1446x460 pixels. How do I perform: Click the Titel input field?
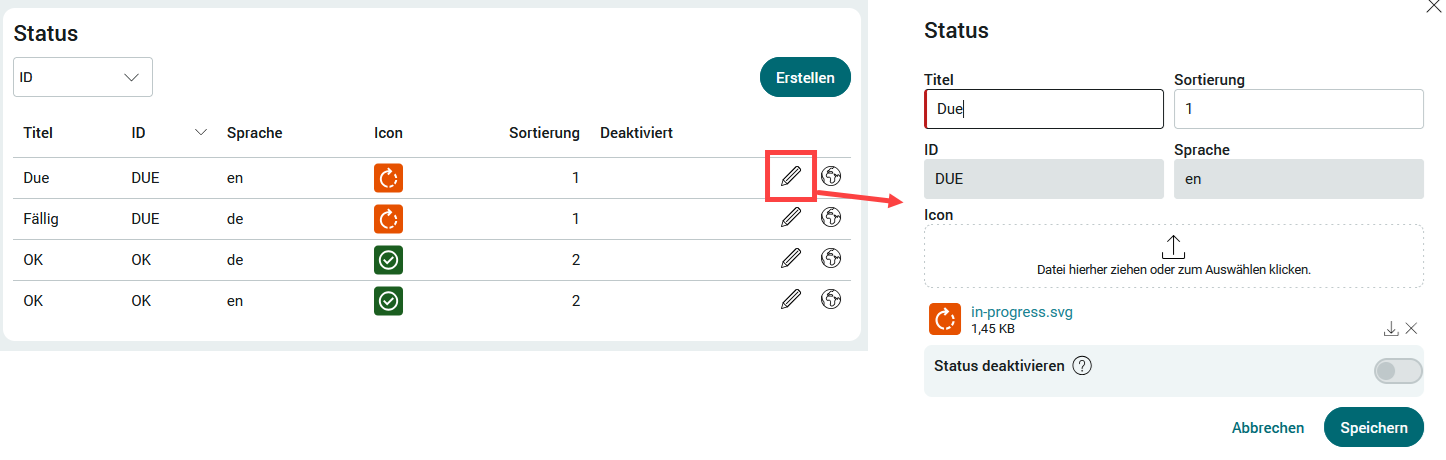1044,109
